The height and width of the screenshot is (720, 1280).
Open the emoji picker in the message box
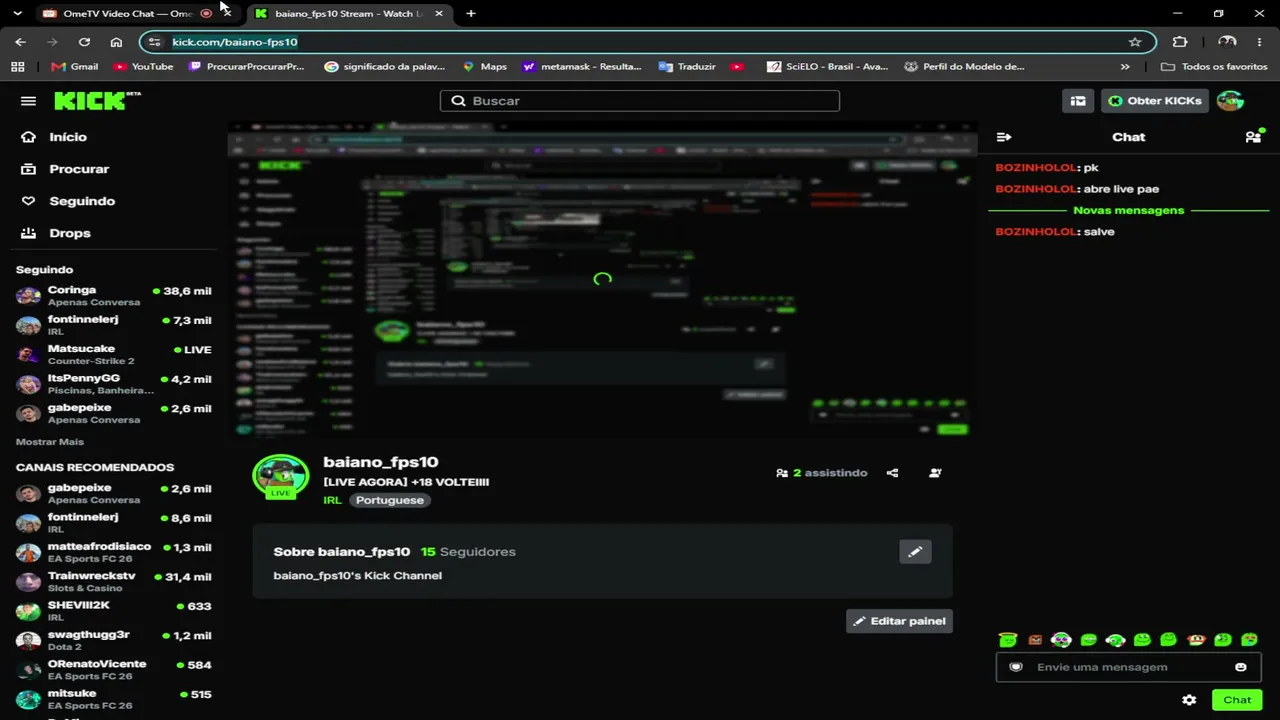tap(1241, 667)
